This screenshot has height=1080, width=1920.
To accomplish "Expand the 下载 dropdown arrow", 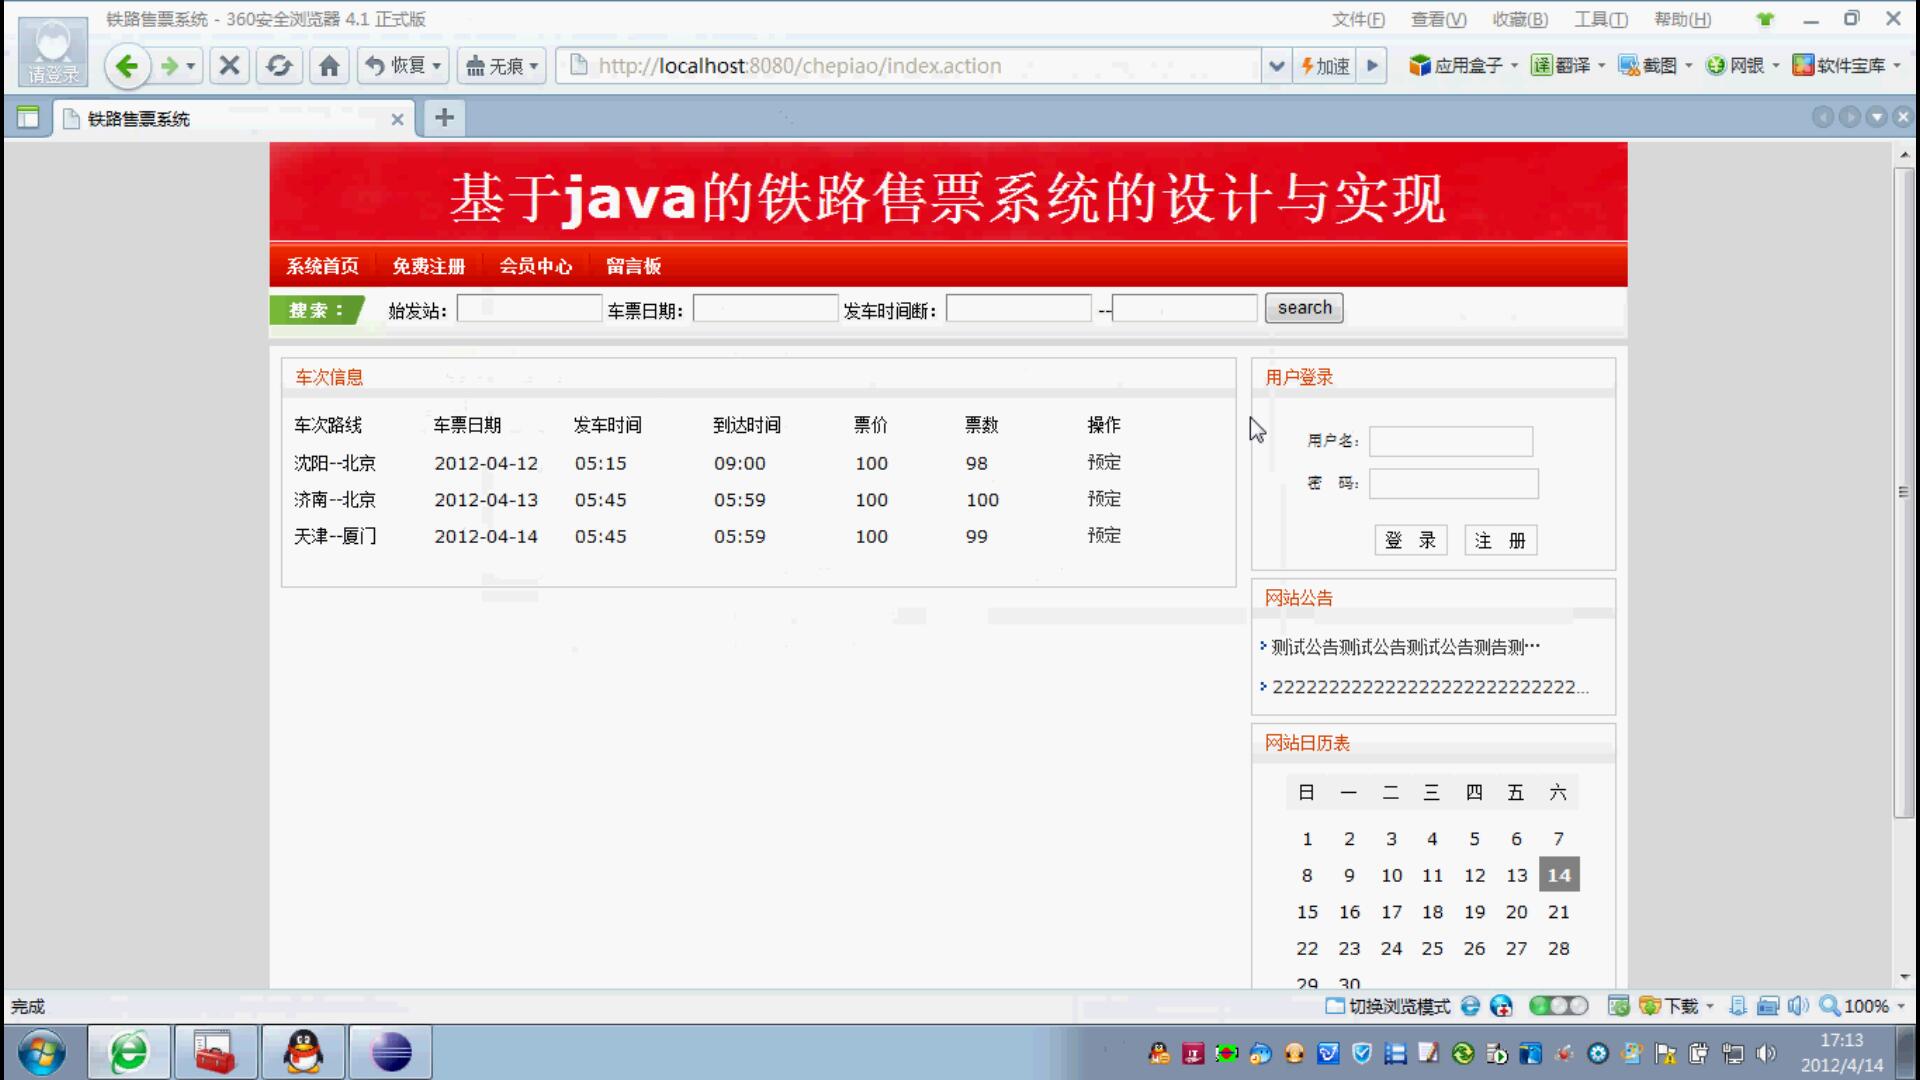I will pyautogui.click(x=1710, y=1006).
